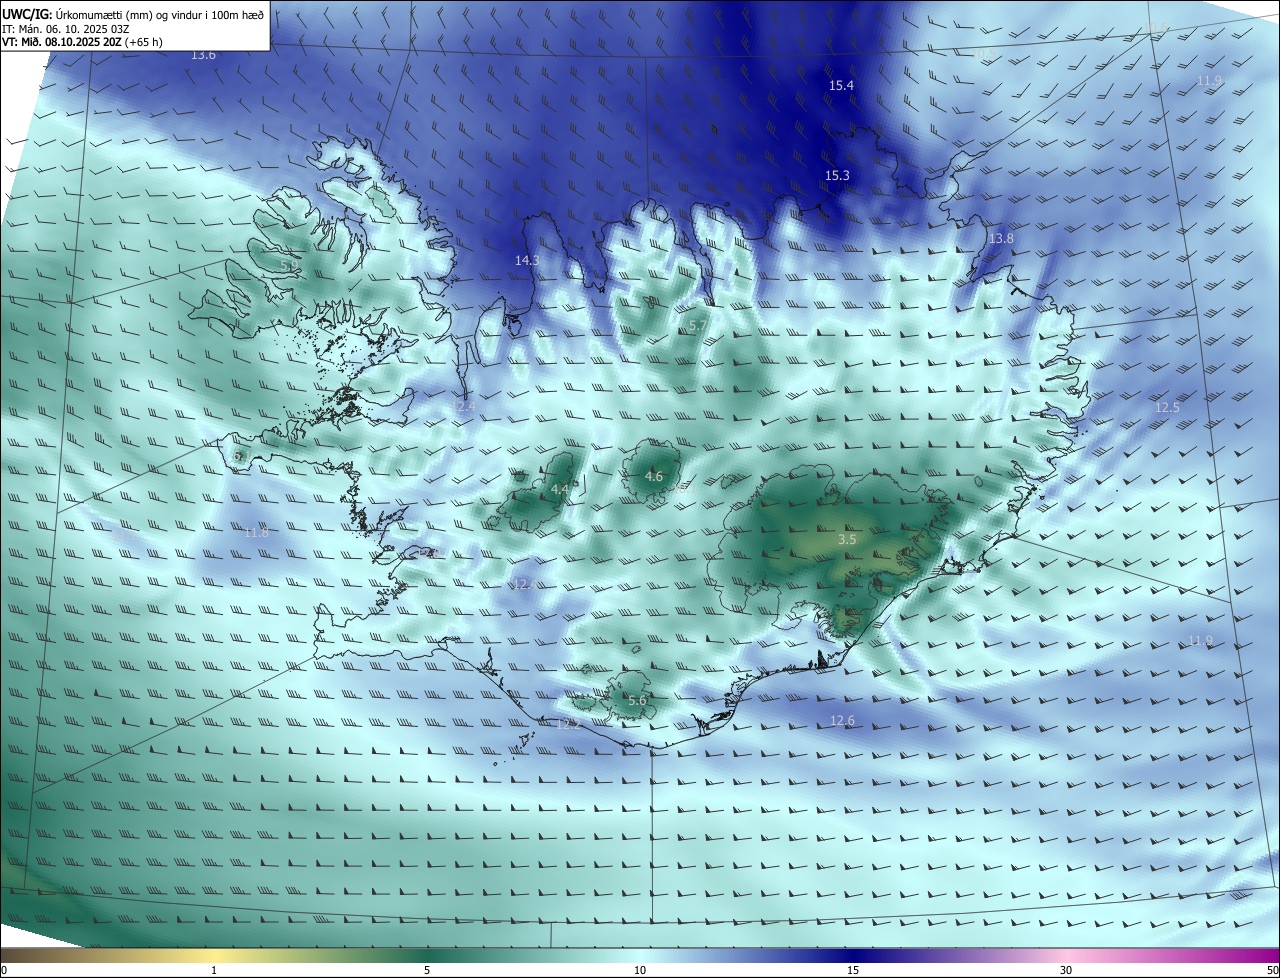Click the colorbar tick label 0
The width and height of the screenshot is (1280, 978).
(4, 970)
